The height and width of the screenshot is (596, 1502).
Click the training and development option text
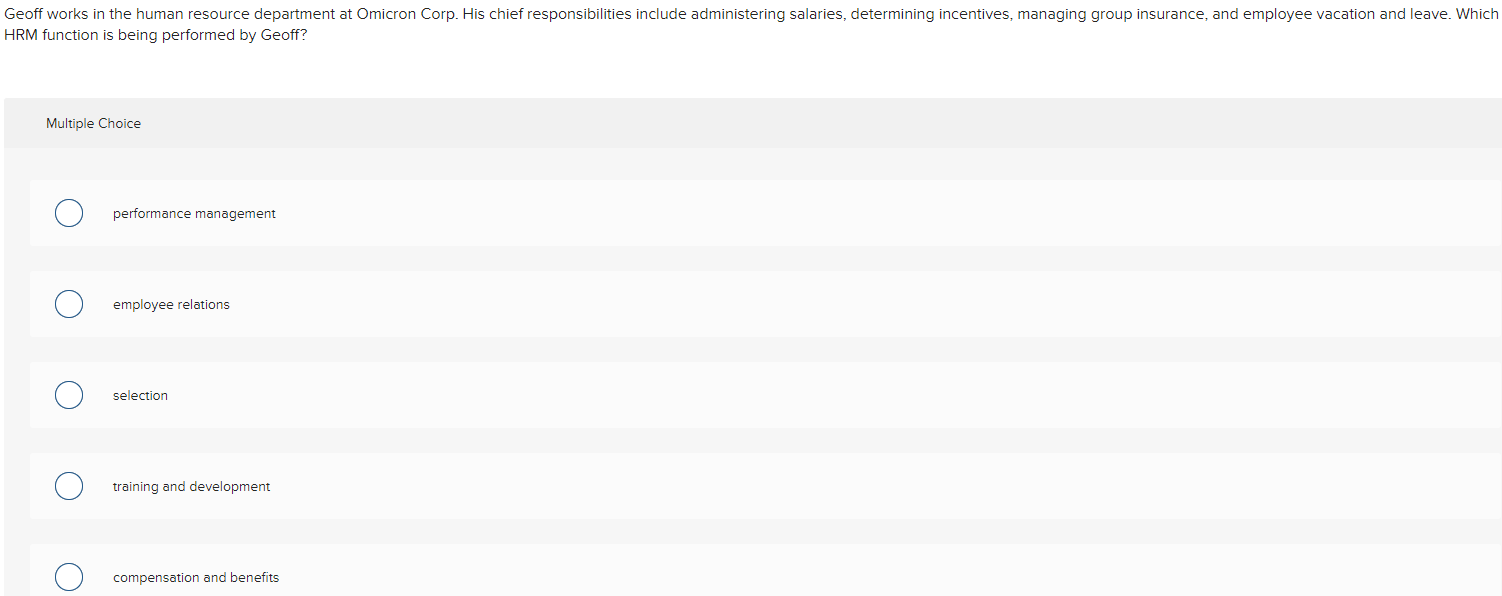191,486
